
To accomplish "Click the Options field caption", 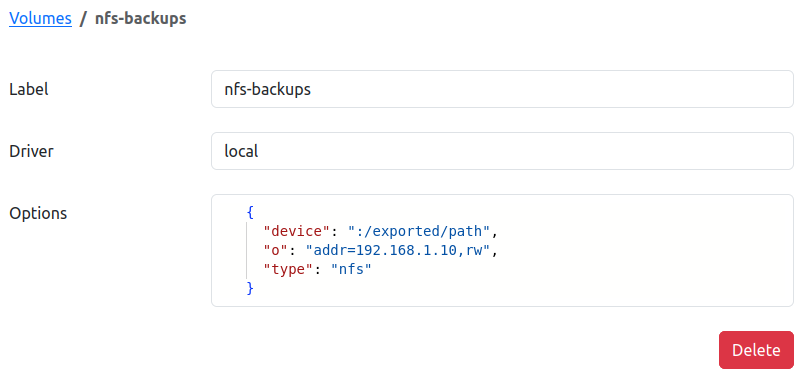I will point(38,213).
